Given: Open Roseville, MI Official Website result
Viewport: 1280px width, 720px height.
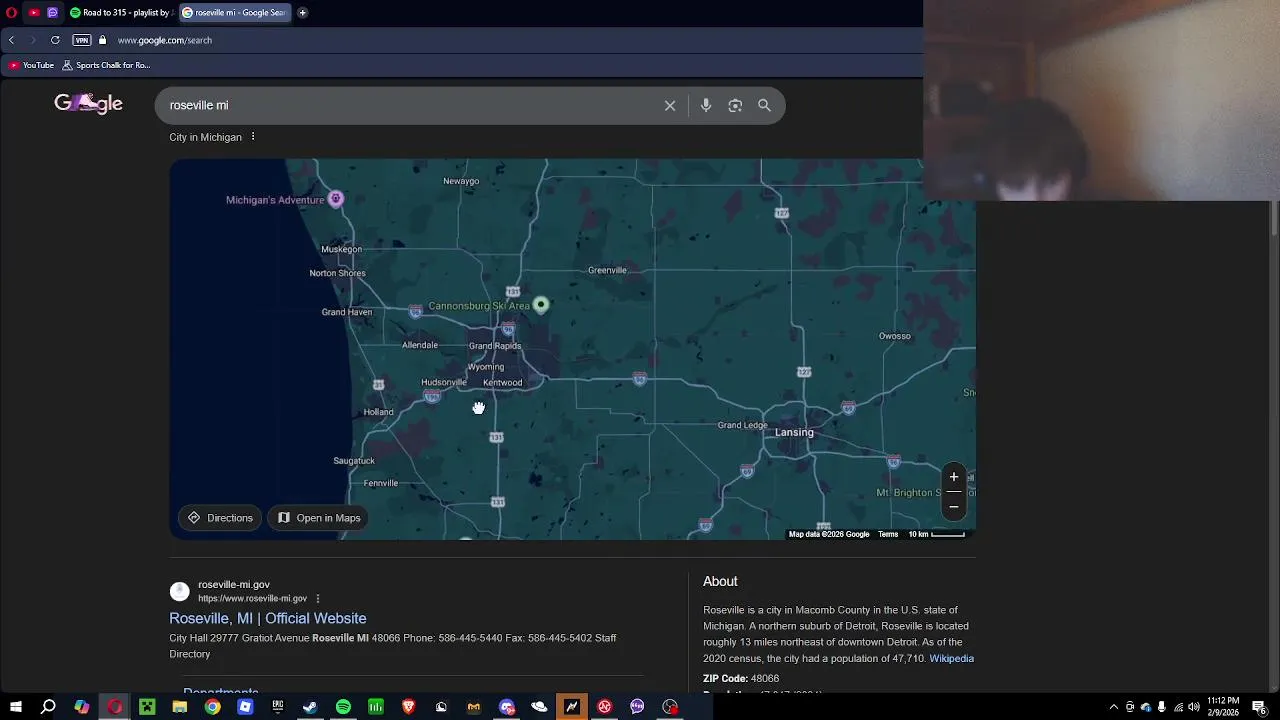Looking at the screenshot, I should (x=268, y=618).
